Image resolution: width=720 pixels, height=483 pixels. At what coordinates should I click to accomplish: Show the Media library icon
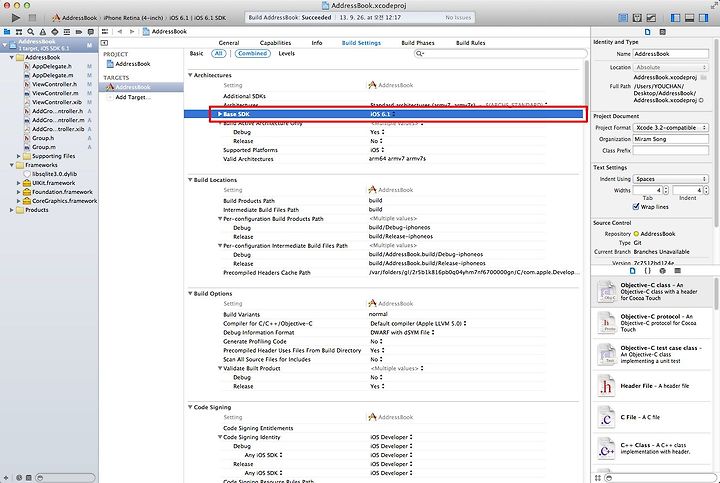(677, 271)
